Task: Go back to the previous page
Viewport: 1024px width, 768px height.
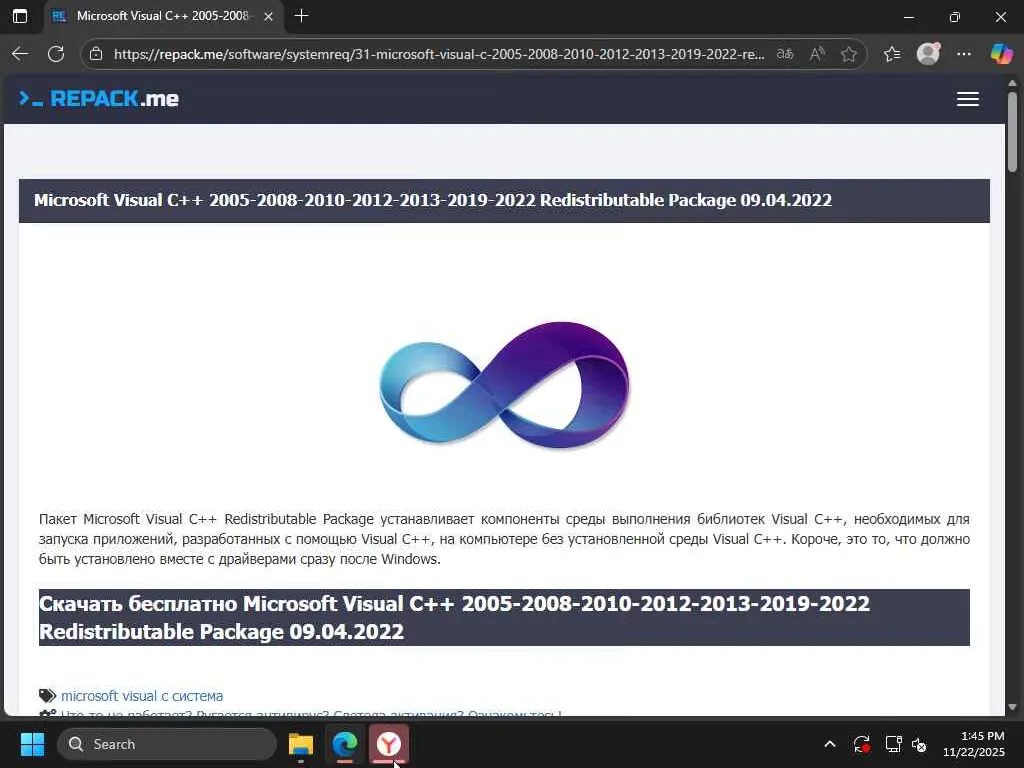Action: (x=20, y=54)
